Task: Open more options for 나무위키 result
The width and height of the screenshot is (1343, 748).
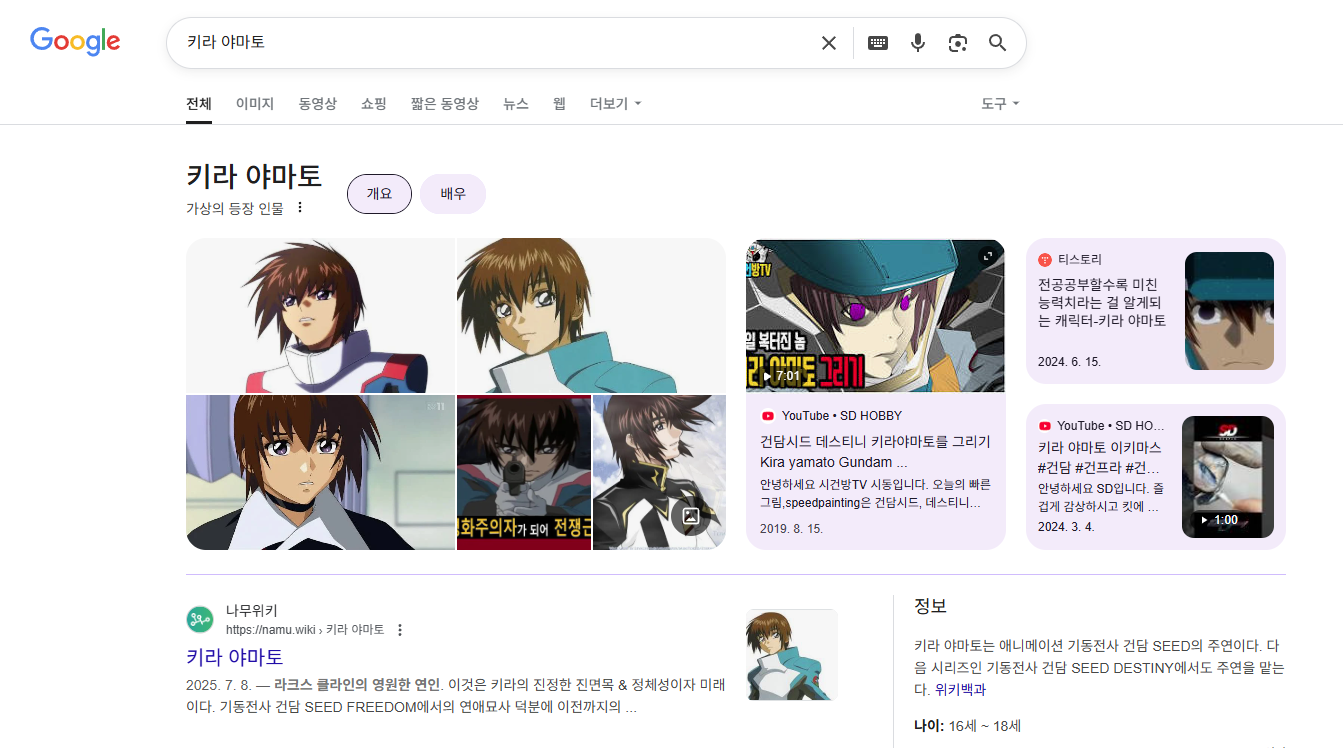Action: click(x=400, y=630)
